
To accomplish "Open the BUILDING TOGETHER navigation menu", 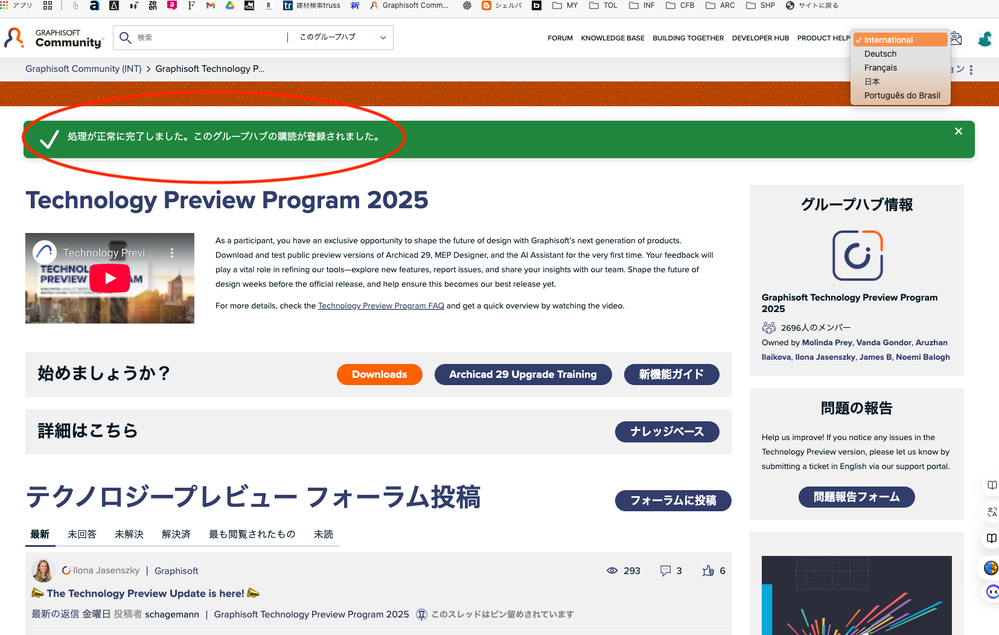I will 688,38.
